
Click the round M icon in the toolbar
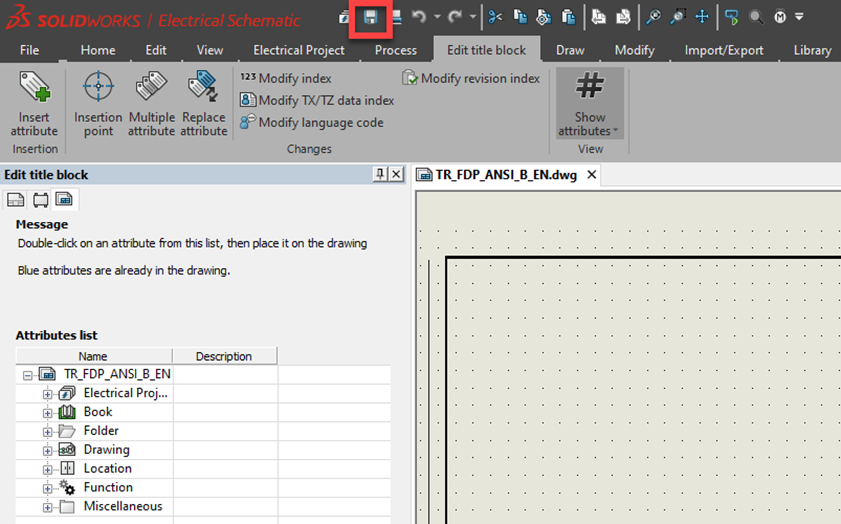pos(780,17)
